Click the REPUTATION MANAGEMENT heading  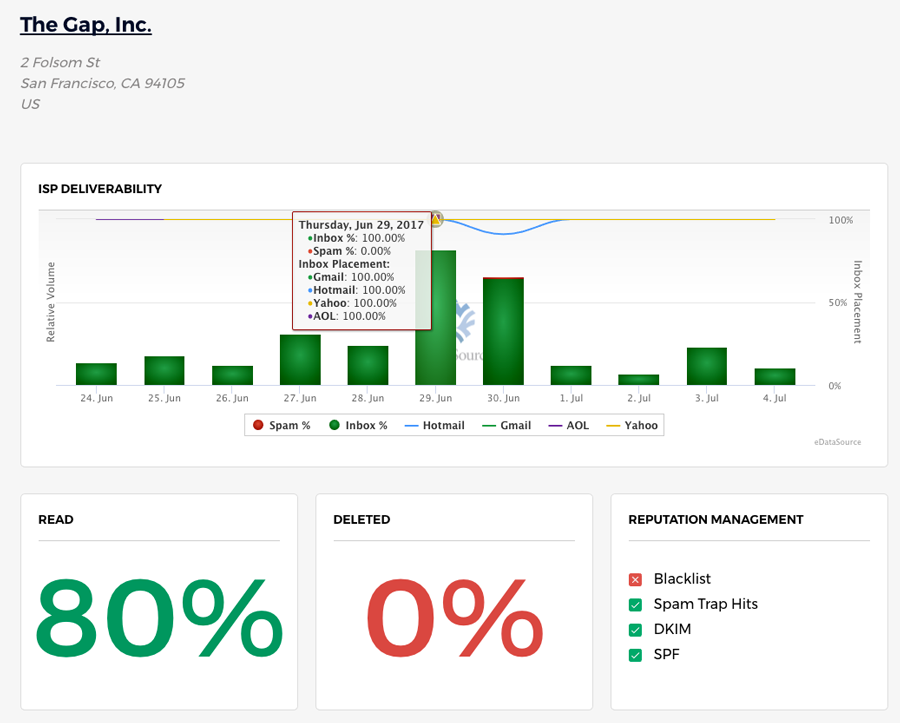click(x=716, y=519)
